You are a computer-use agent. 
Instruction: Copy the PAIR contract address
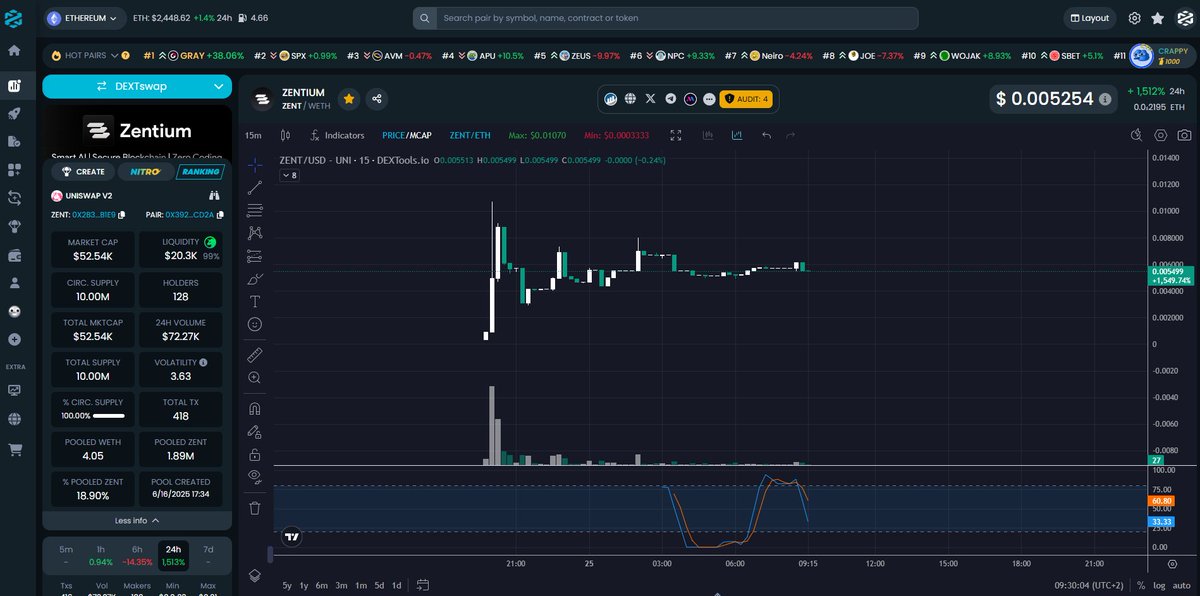pyautogui.click(x=220, y=214)
